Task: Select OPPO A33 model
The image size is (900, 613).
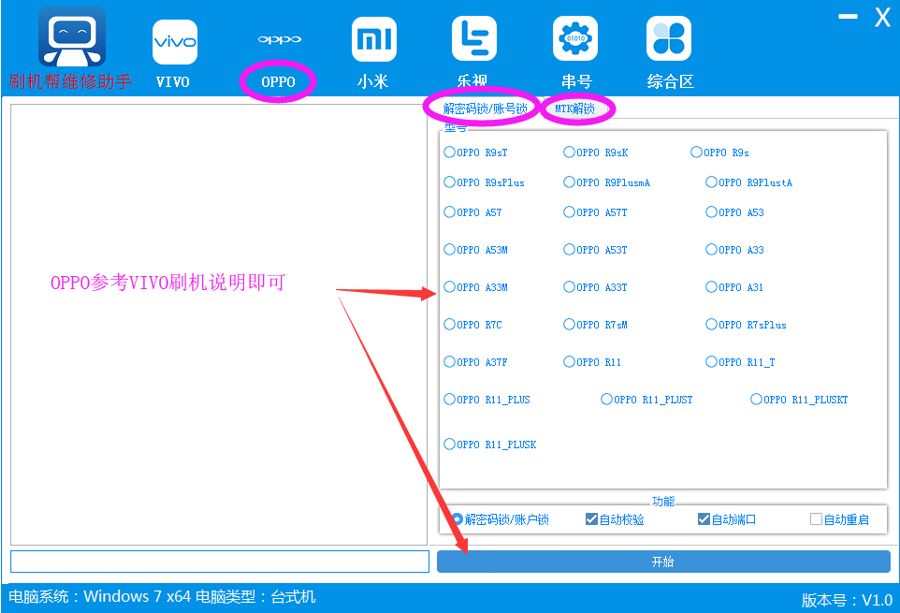Action: [735, 250]
